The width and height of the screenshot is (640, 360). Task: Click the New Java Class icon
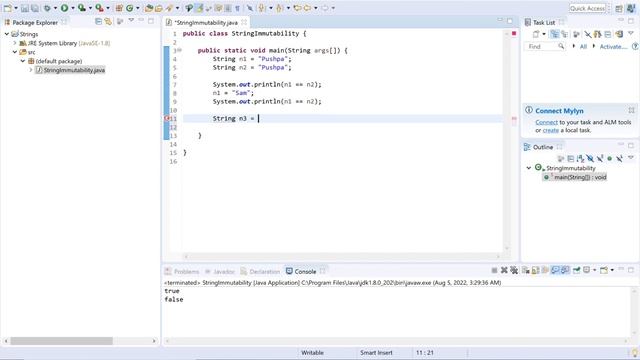click(130, 8)
